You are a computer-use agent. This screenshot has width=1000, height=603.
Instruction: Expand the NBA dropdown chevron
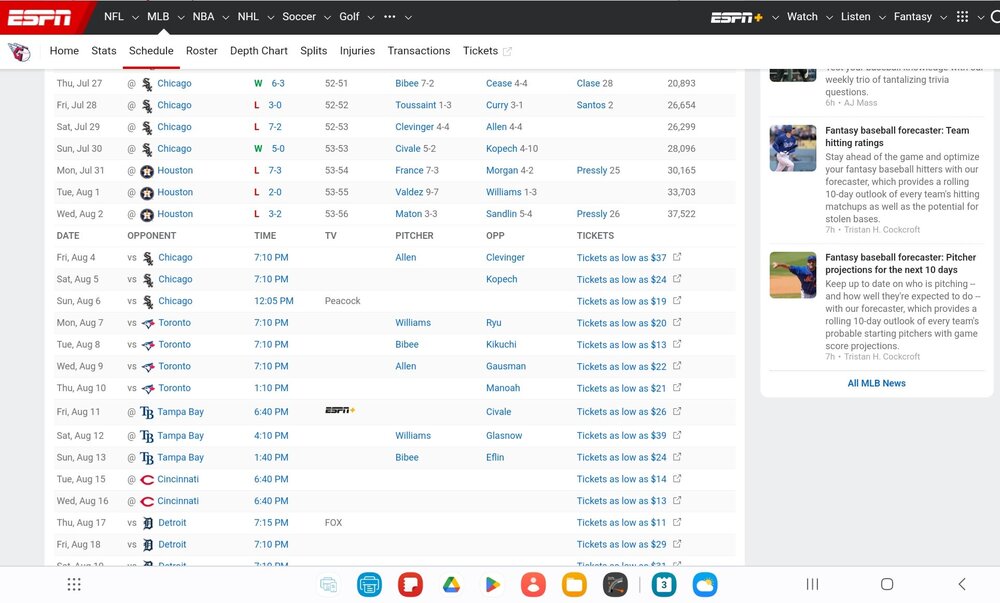pyautogui.click(x=225, y=17)
